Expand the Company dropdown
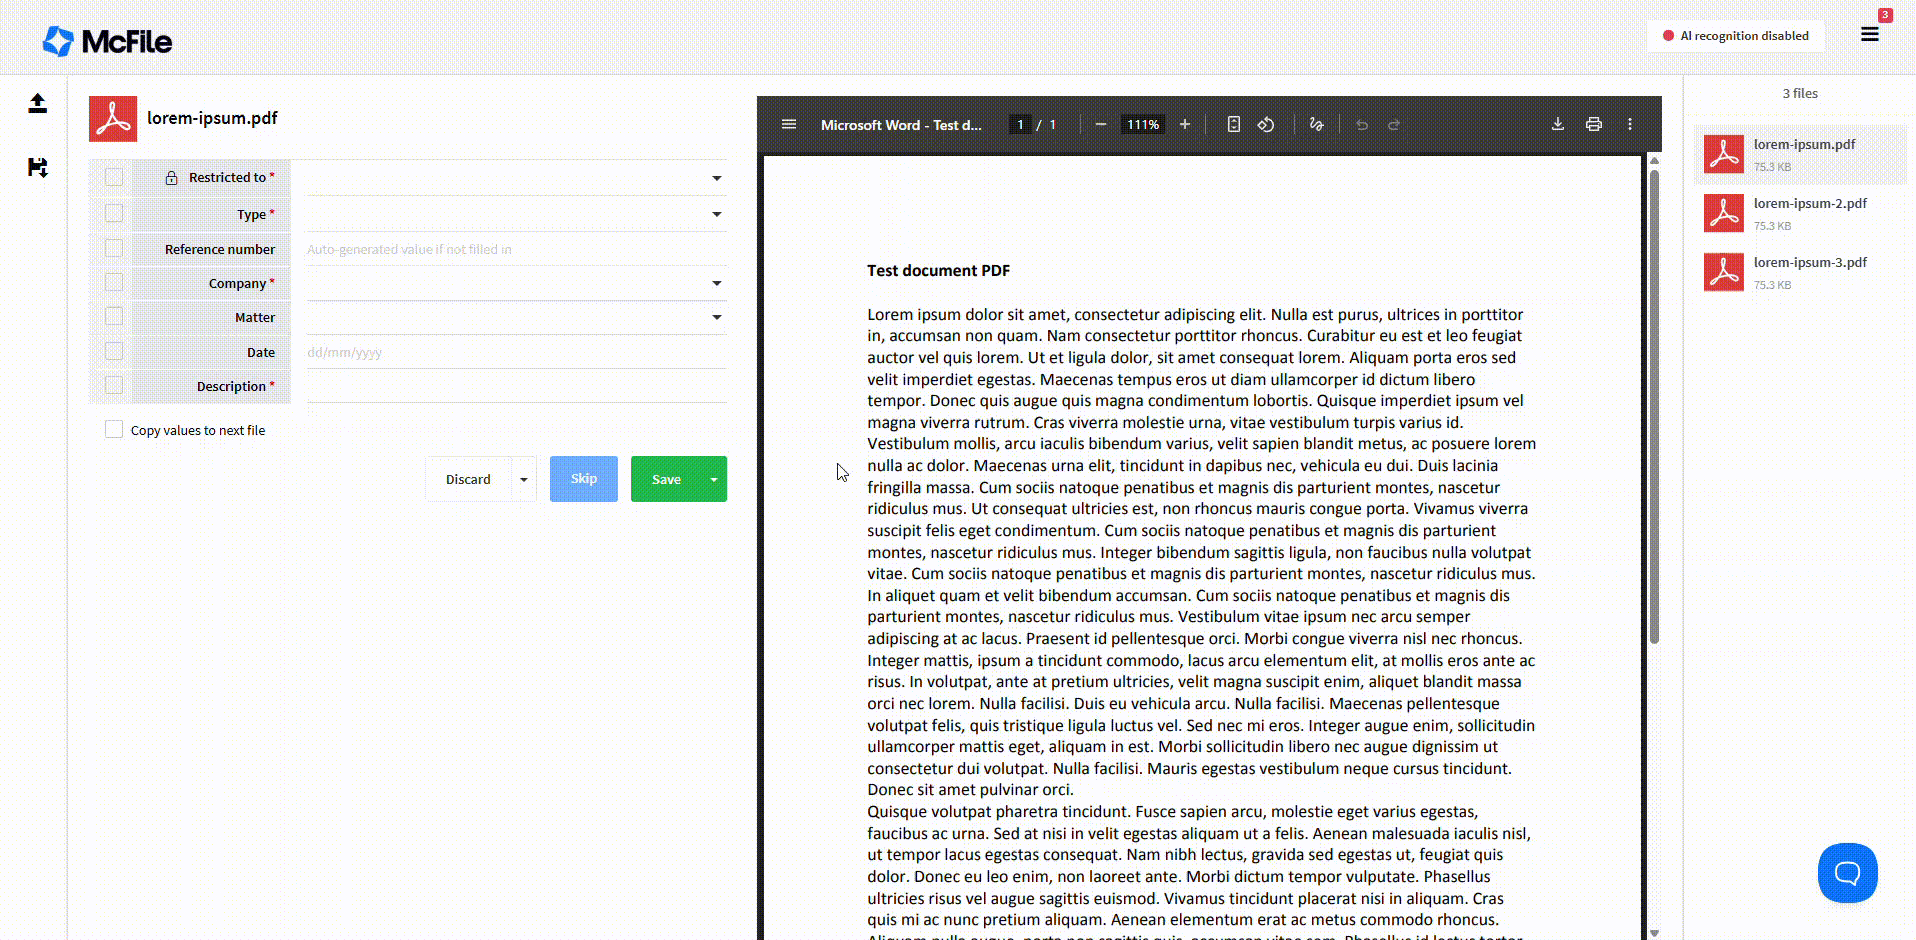This screenshot has height=940, width=1916. pyautogui.click(x=716, y=284)
